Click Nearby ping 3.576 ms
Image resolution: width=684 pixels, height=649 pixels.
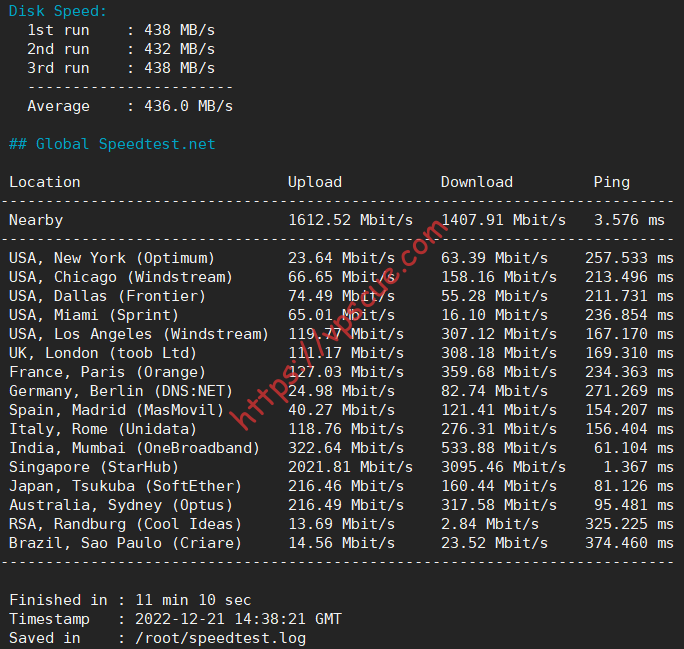[629, 220]
